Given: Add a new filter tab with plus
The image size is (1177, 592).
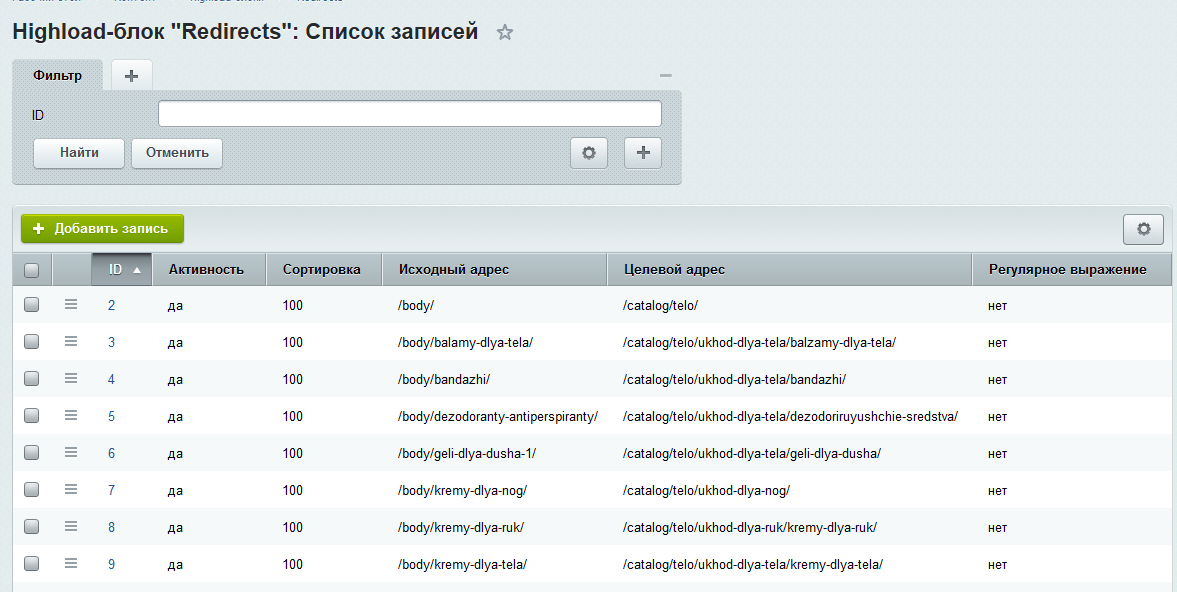Looking at the screenshot, I should coord(131,75).
